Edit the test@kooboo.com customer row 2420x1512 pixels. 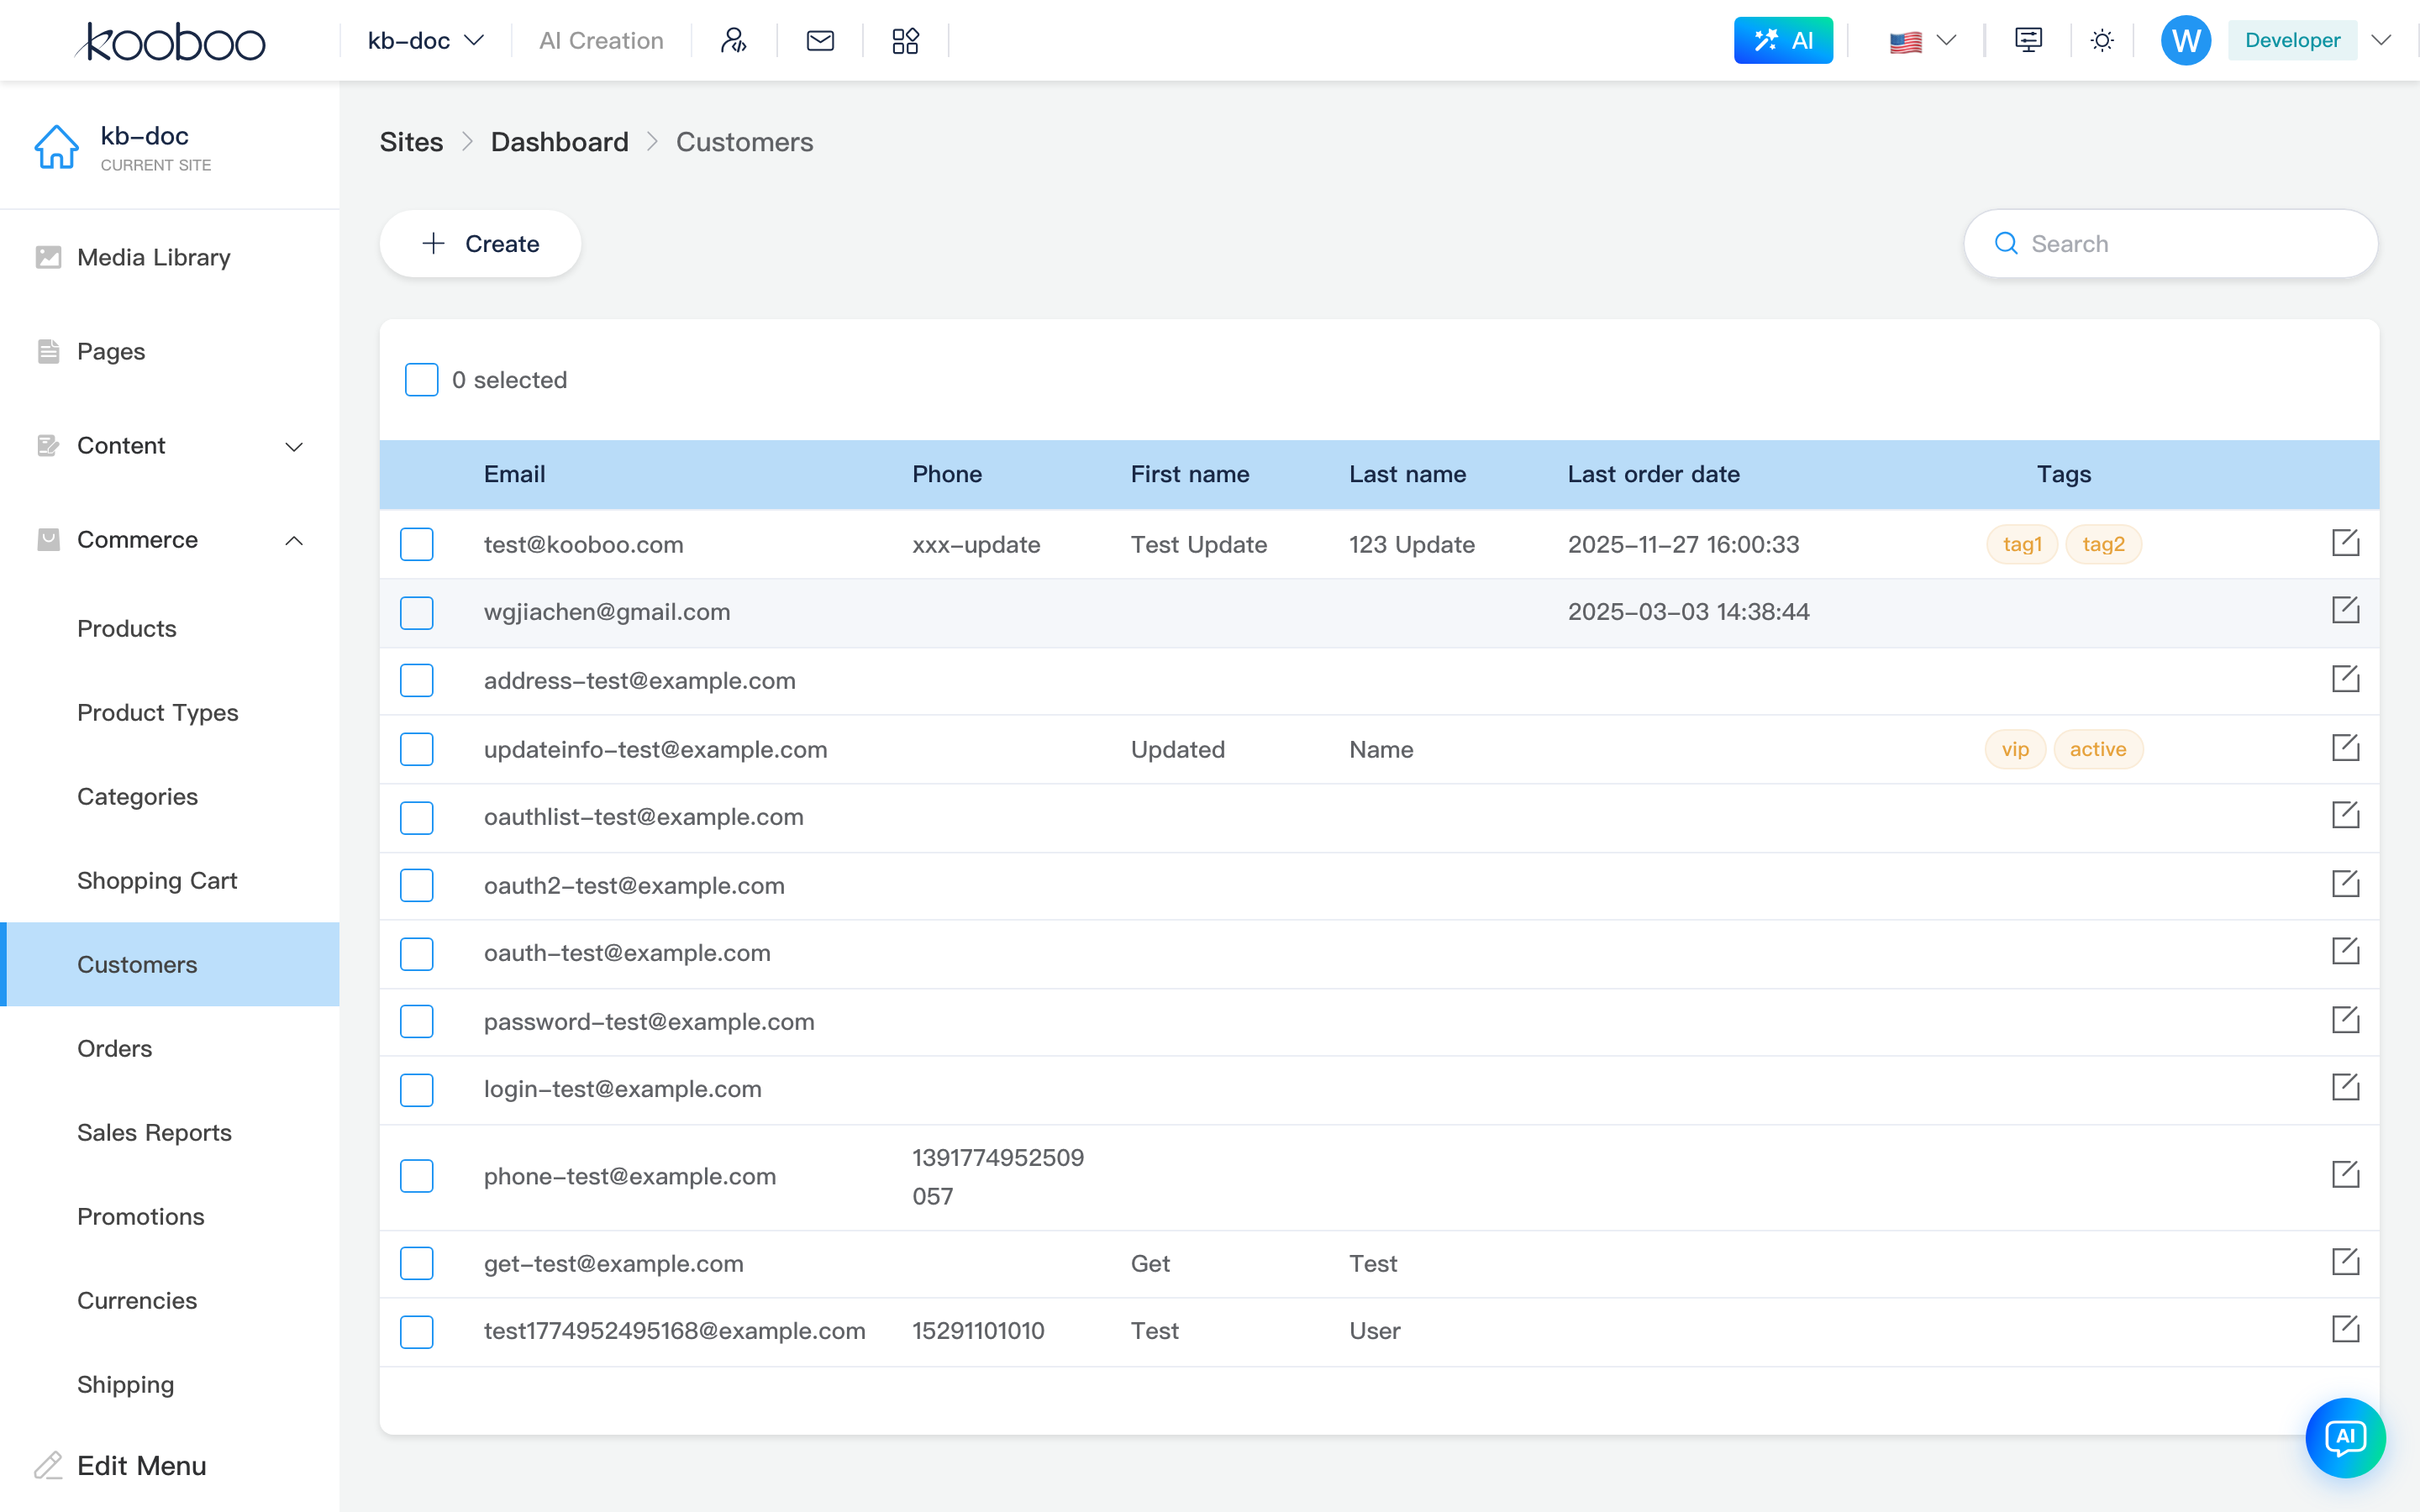(x=2345, y=543)
